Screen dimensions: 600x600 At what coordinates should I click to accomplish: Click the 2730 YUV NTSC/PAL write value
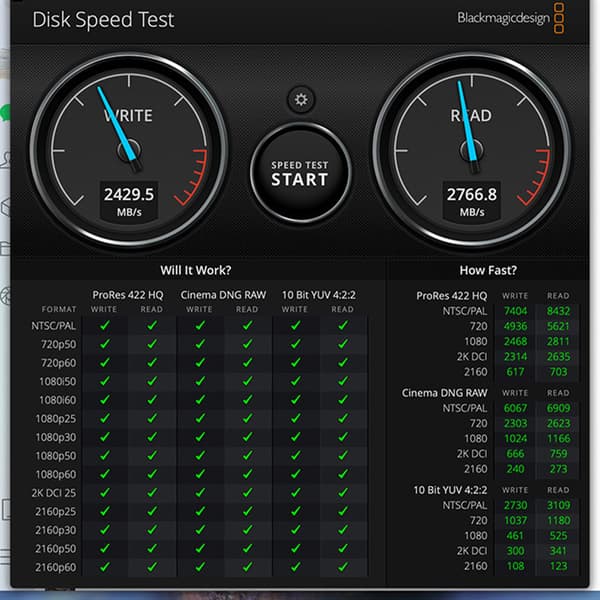pos(515,505)
